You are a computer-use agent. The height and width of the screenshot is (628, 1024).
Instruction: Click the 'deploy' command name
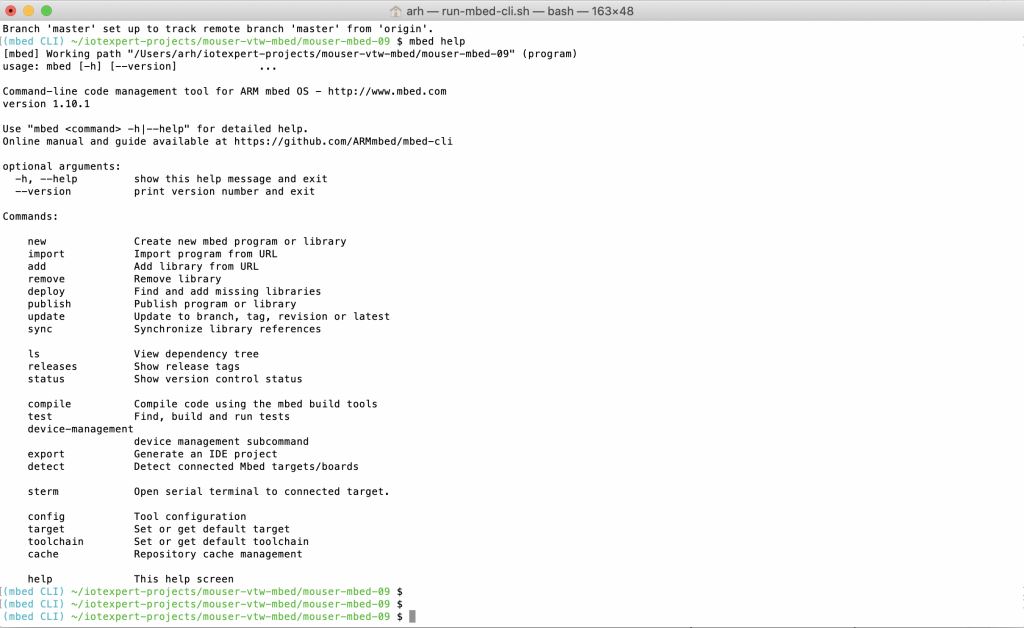coord(46,291)
